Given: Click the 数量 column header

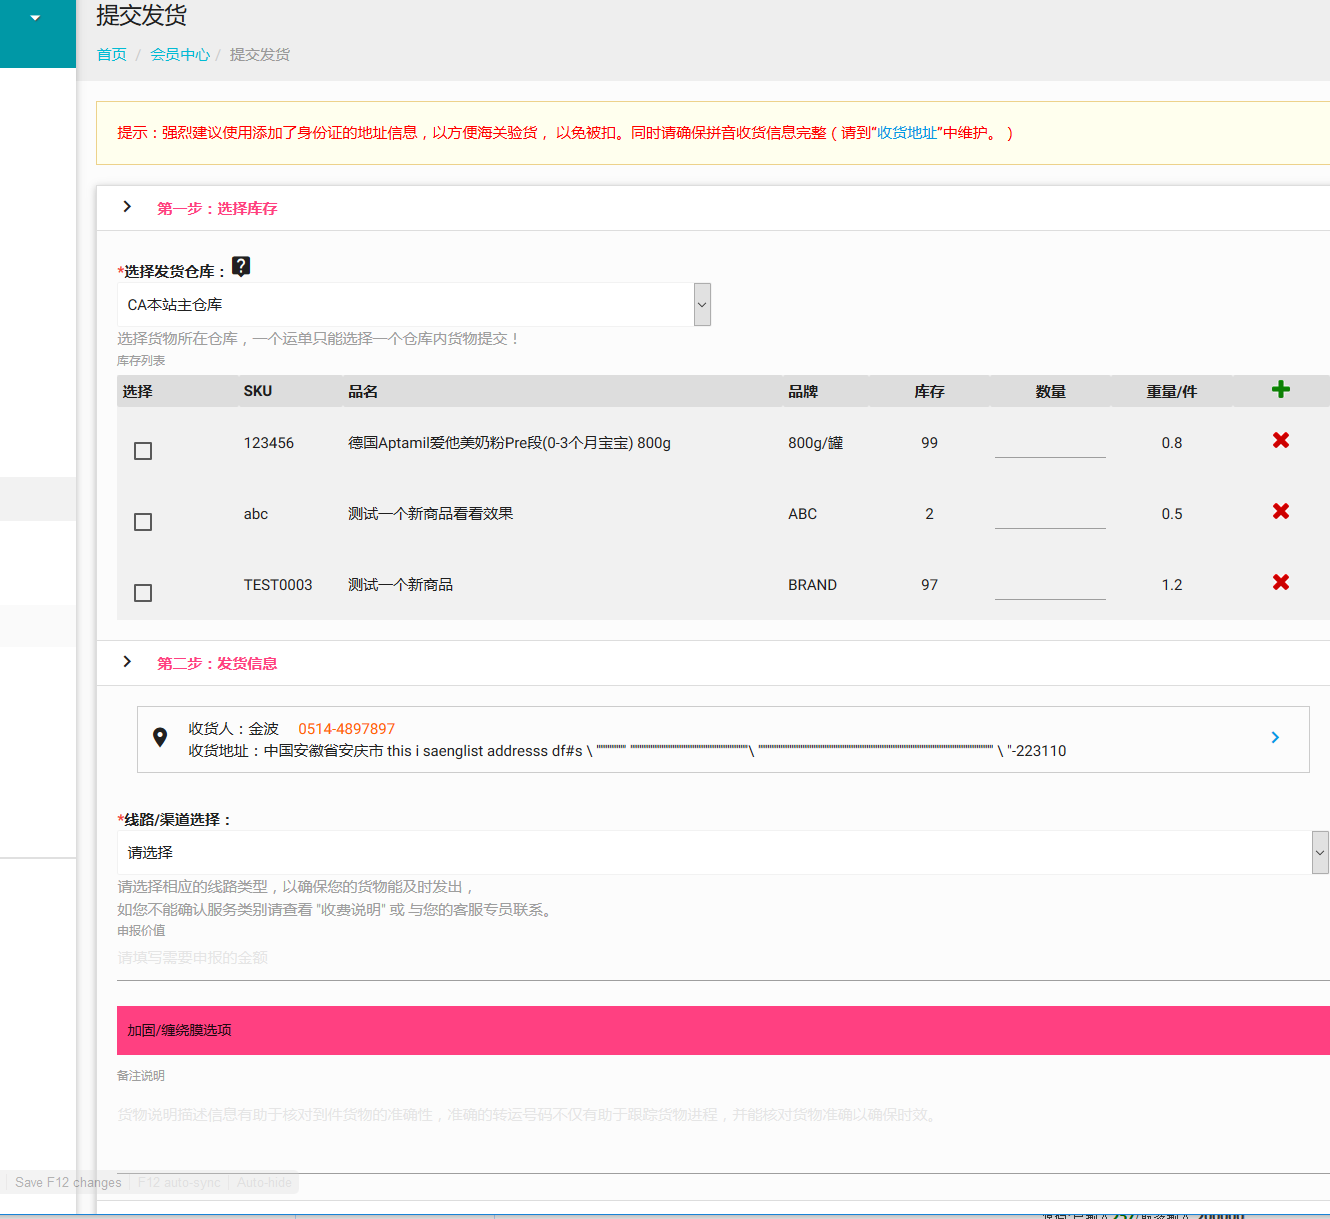Looking at the screenshot, I should (1050, 391).
